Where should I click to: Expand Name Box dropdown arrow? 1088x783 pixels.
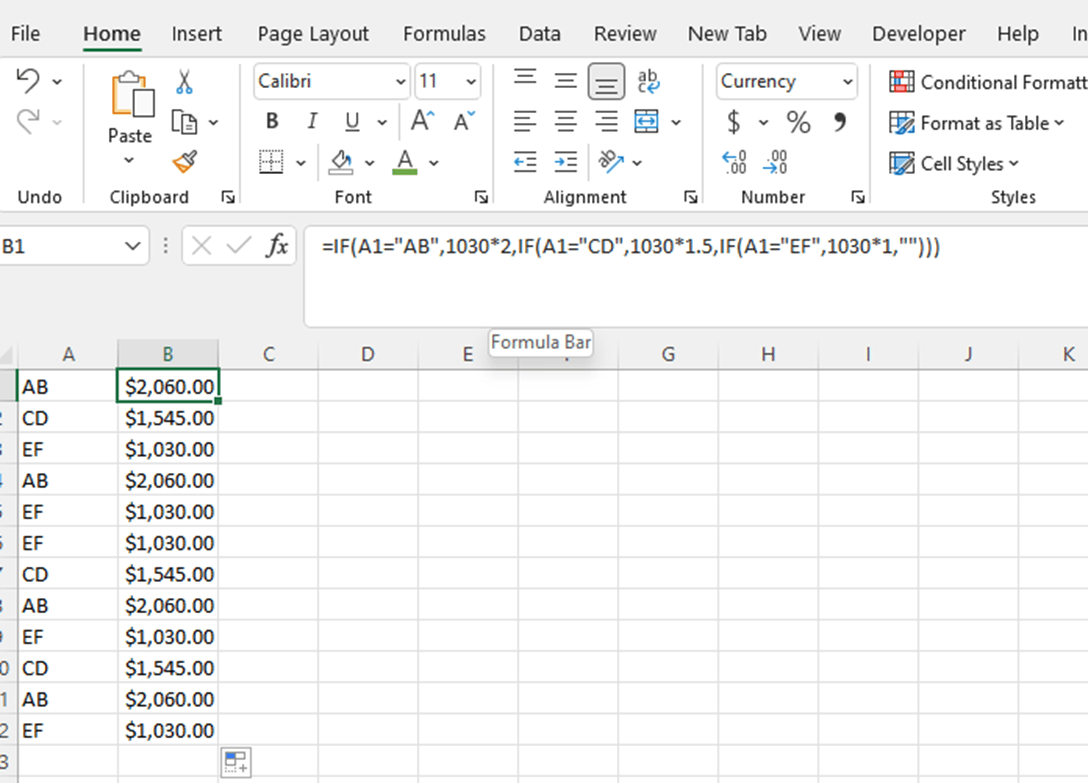click(133, 246)
